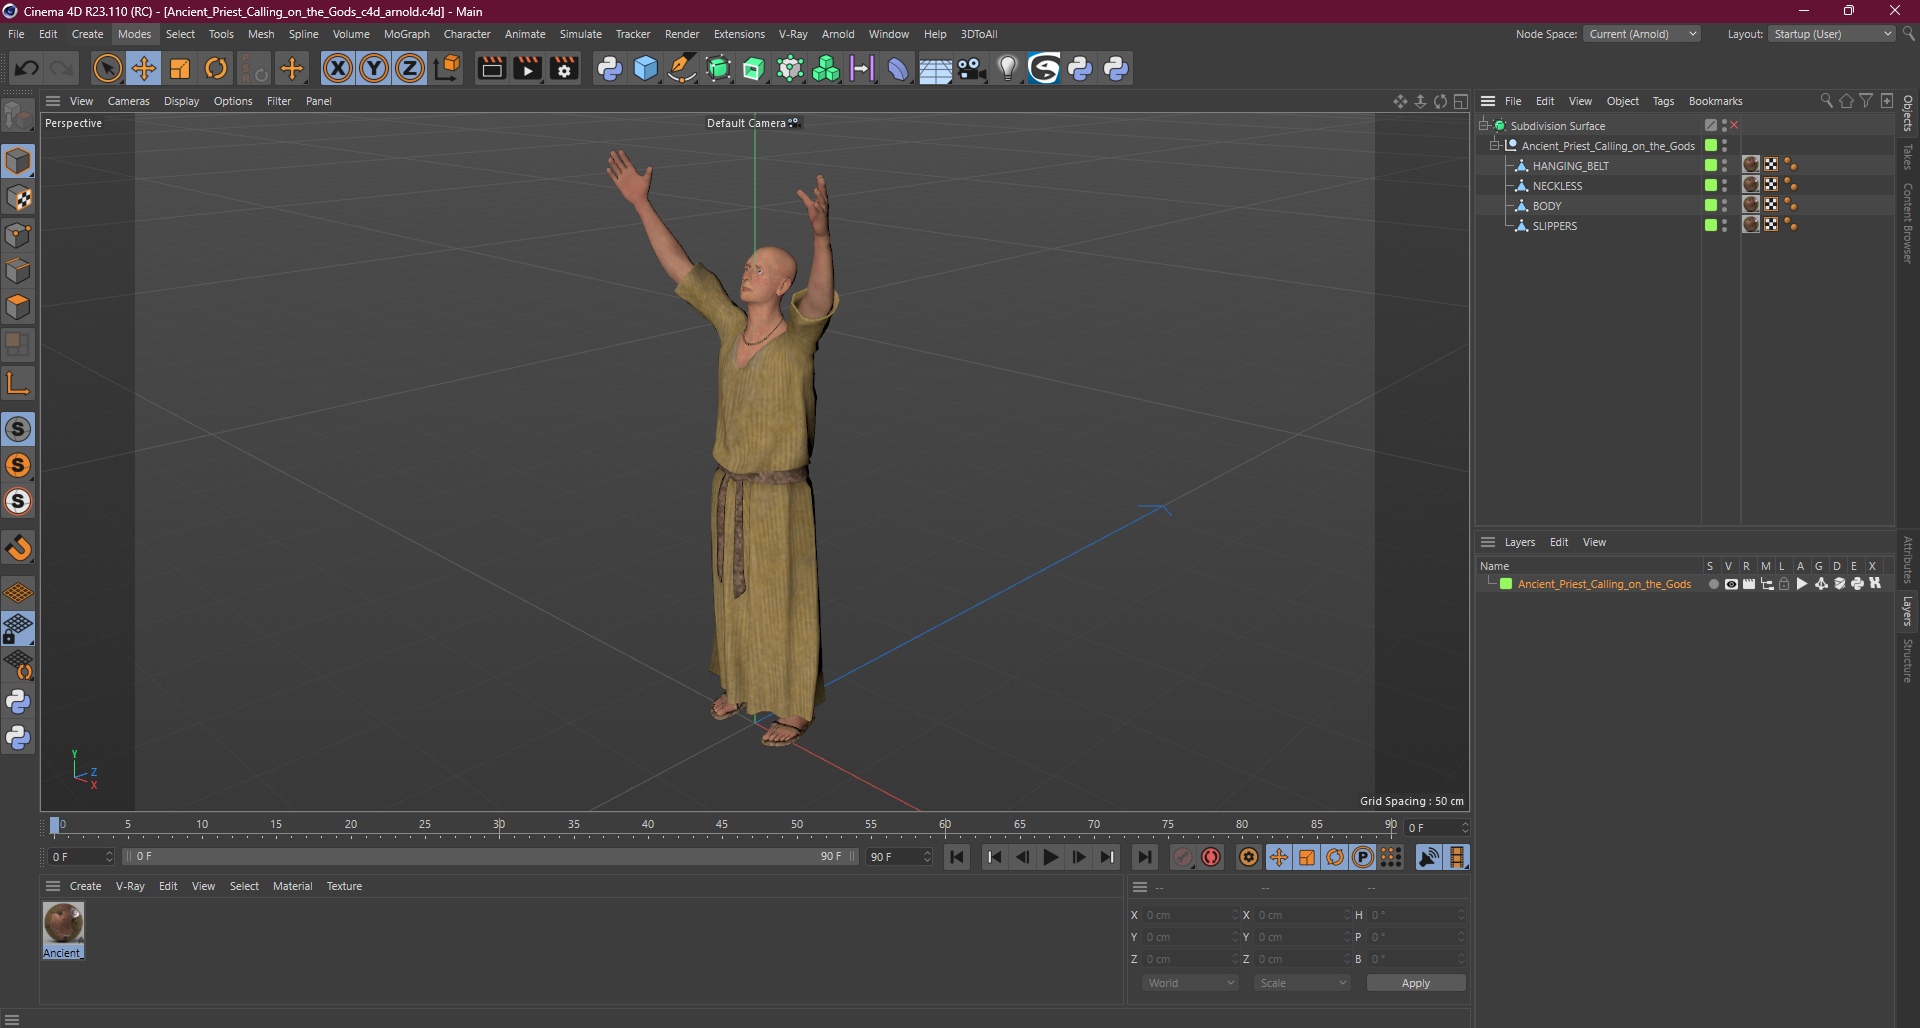Toggle coordinate system world/object icon
The image size is (1920, 1028).
[x=448, y=68]
